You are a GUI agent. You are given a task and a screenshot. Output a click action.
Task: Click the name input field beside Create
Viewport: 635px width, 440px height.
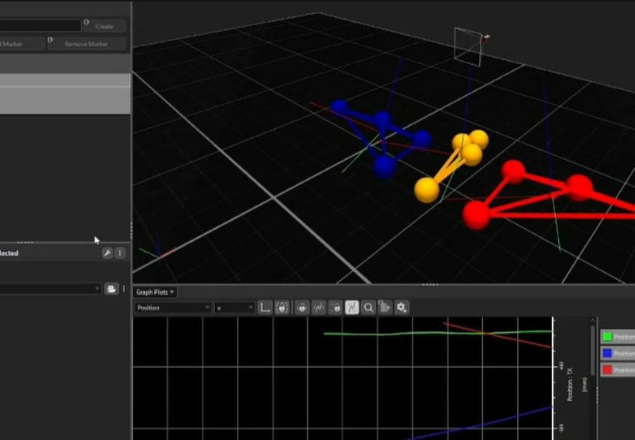click(x=40, y=25)
